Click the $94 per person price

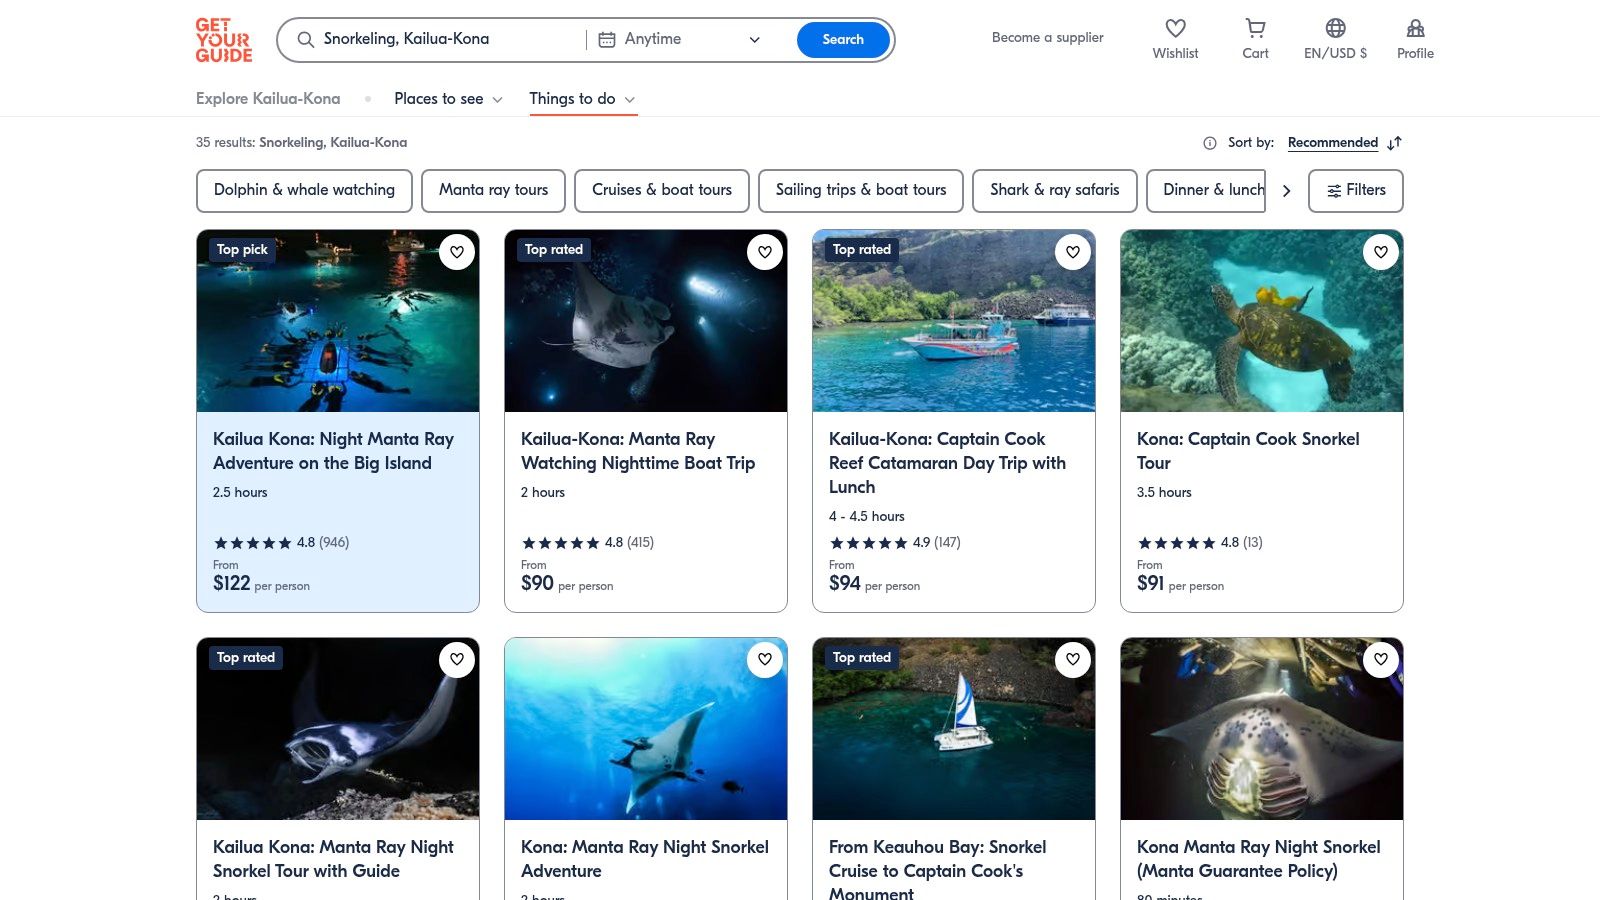874,584
